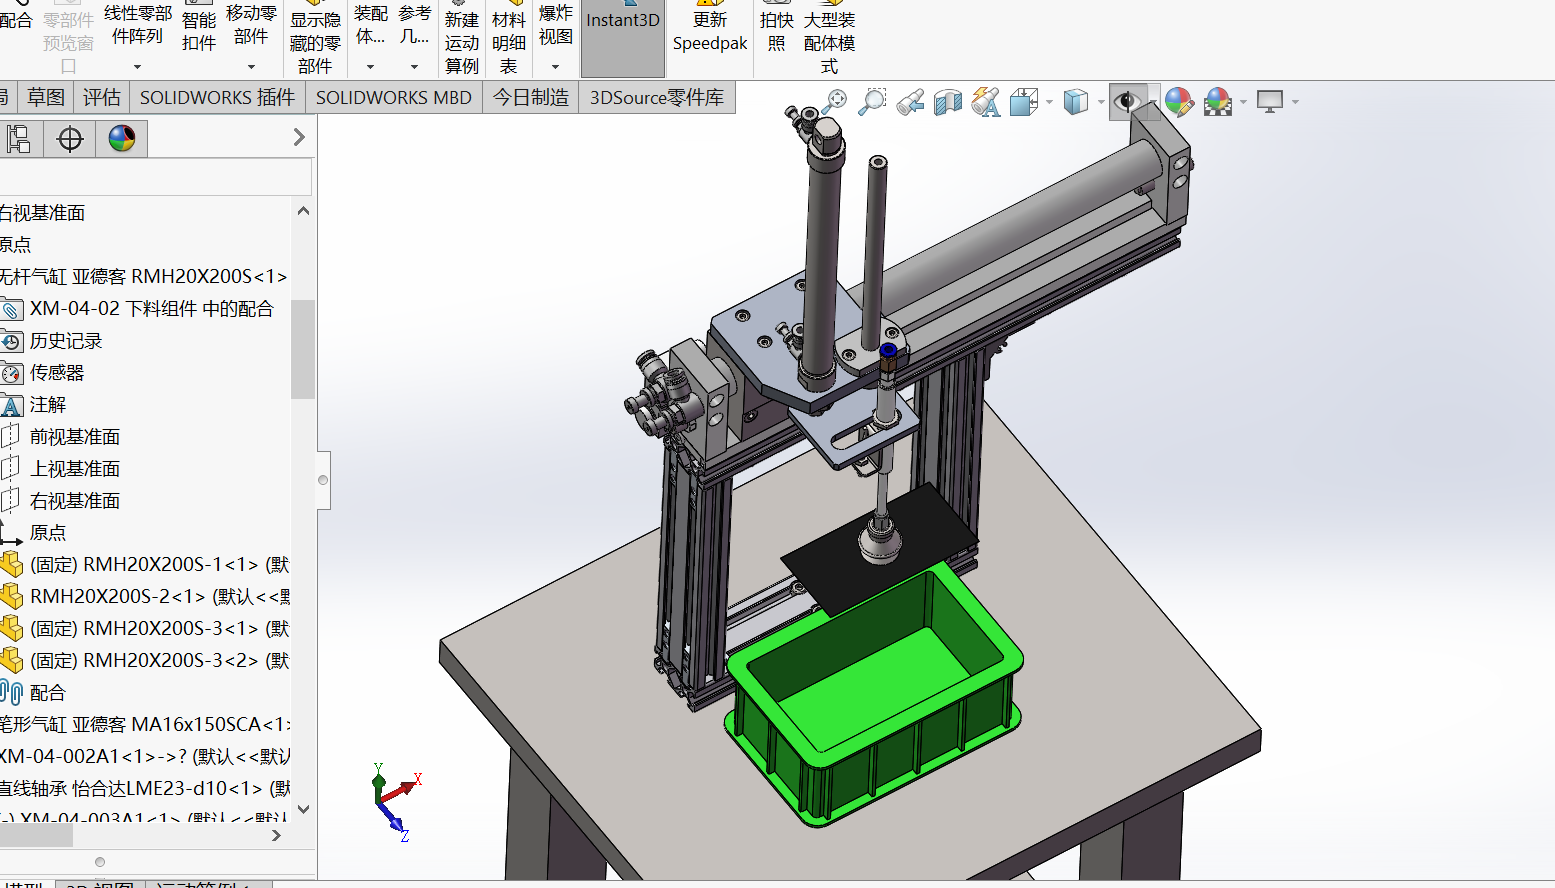Click the Dynamic Annotation Views icon

(x=986, y=102)
